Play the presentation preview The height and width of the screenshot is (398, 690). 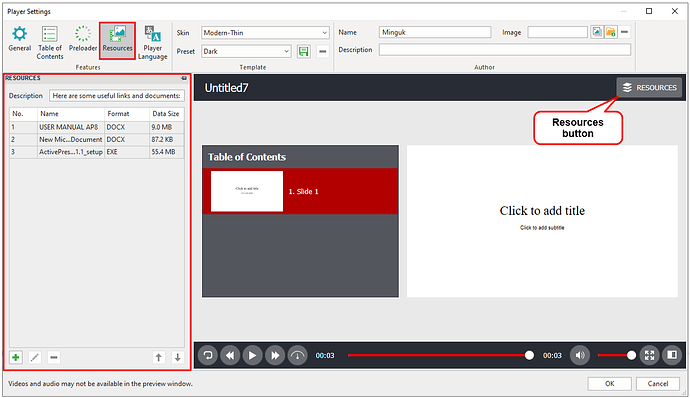pos(253,355)
